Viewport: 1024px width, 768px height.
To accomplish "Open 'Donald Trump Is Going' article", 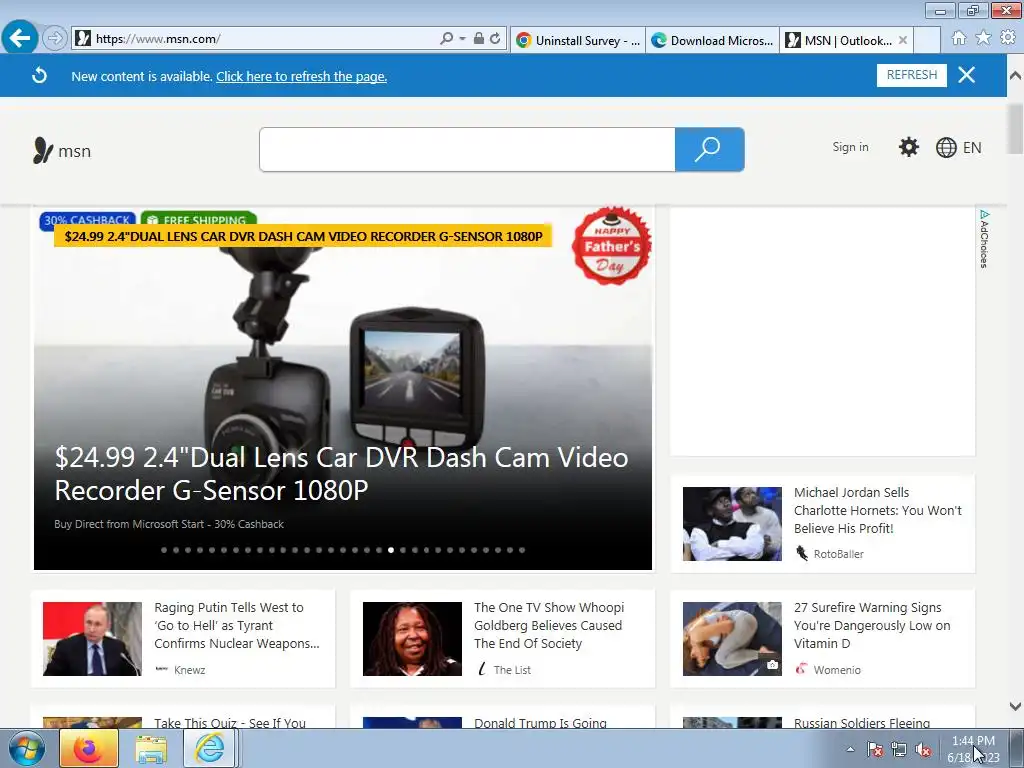I will pyautogui.click(x=540, y=722).
